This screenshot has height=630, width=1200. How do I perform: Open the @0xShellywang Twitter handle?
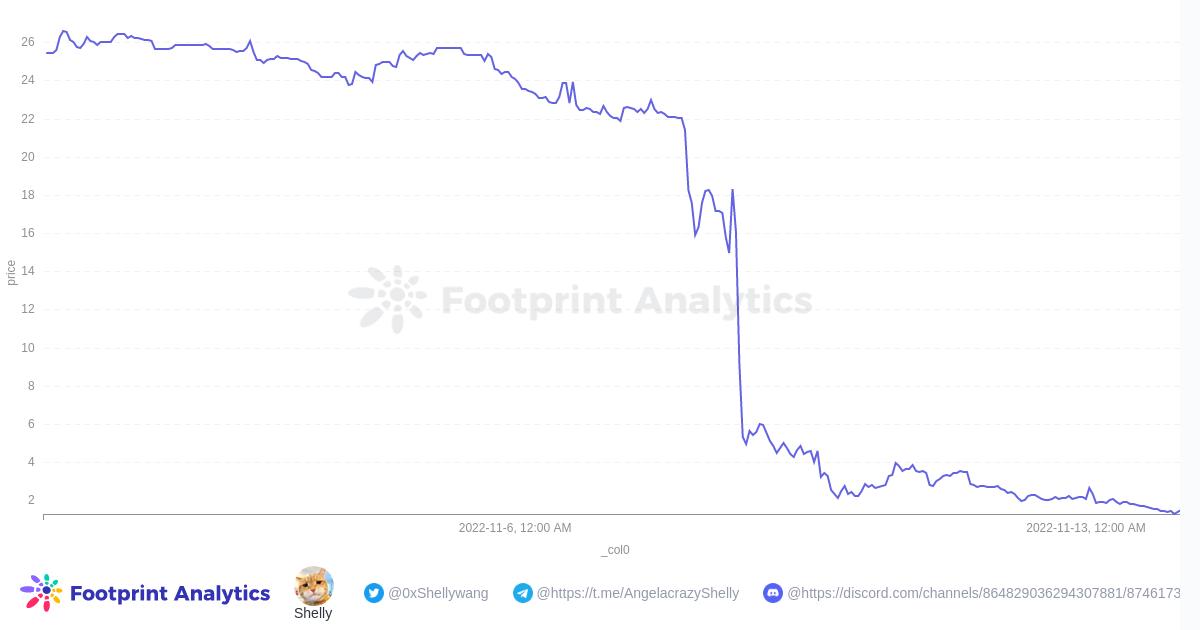pos(438,593)
